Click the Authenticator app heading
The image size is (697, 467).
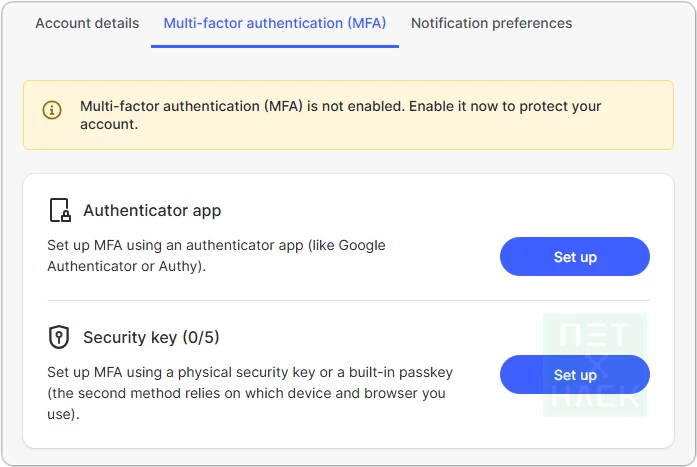pyautogui.click(x=152, y=211)
